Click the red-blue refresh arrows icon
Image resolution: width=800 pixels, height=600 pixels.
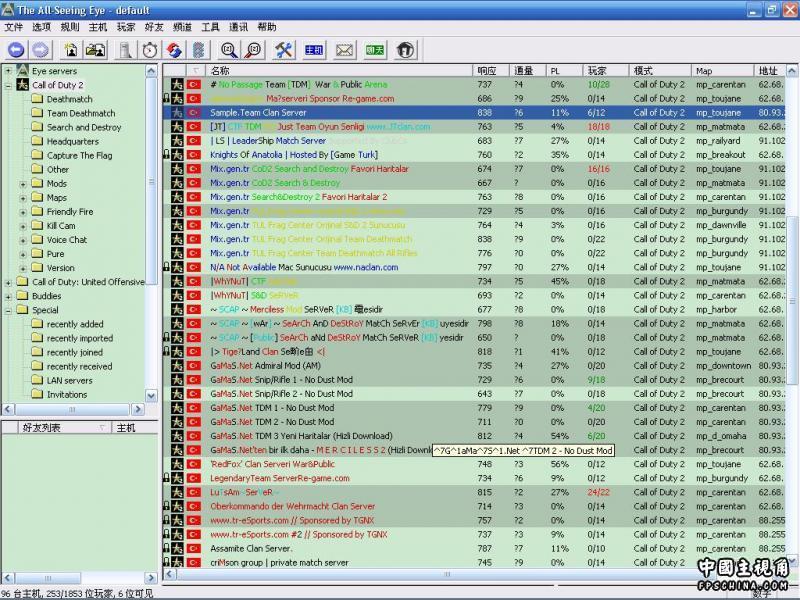[174, 50]
